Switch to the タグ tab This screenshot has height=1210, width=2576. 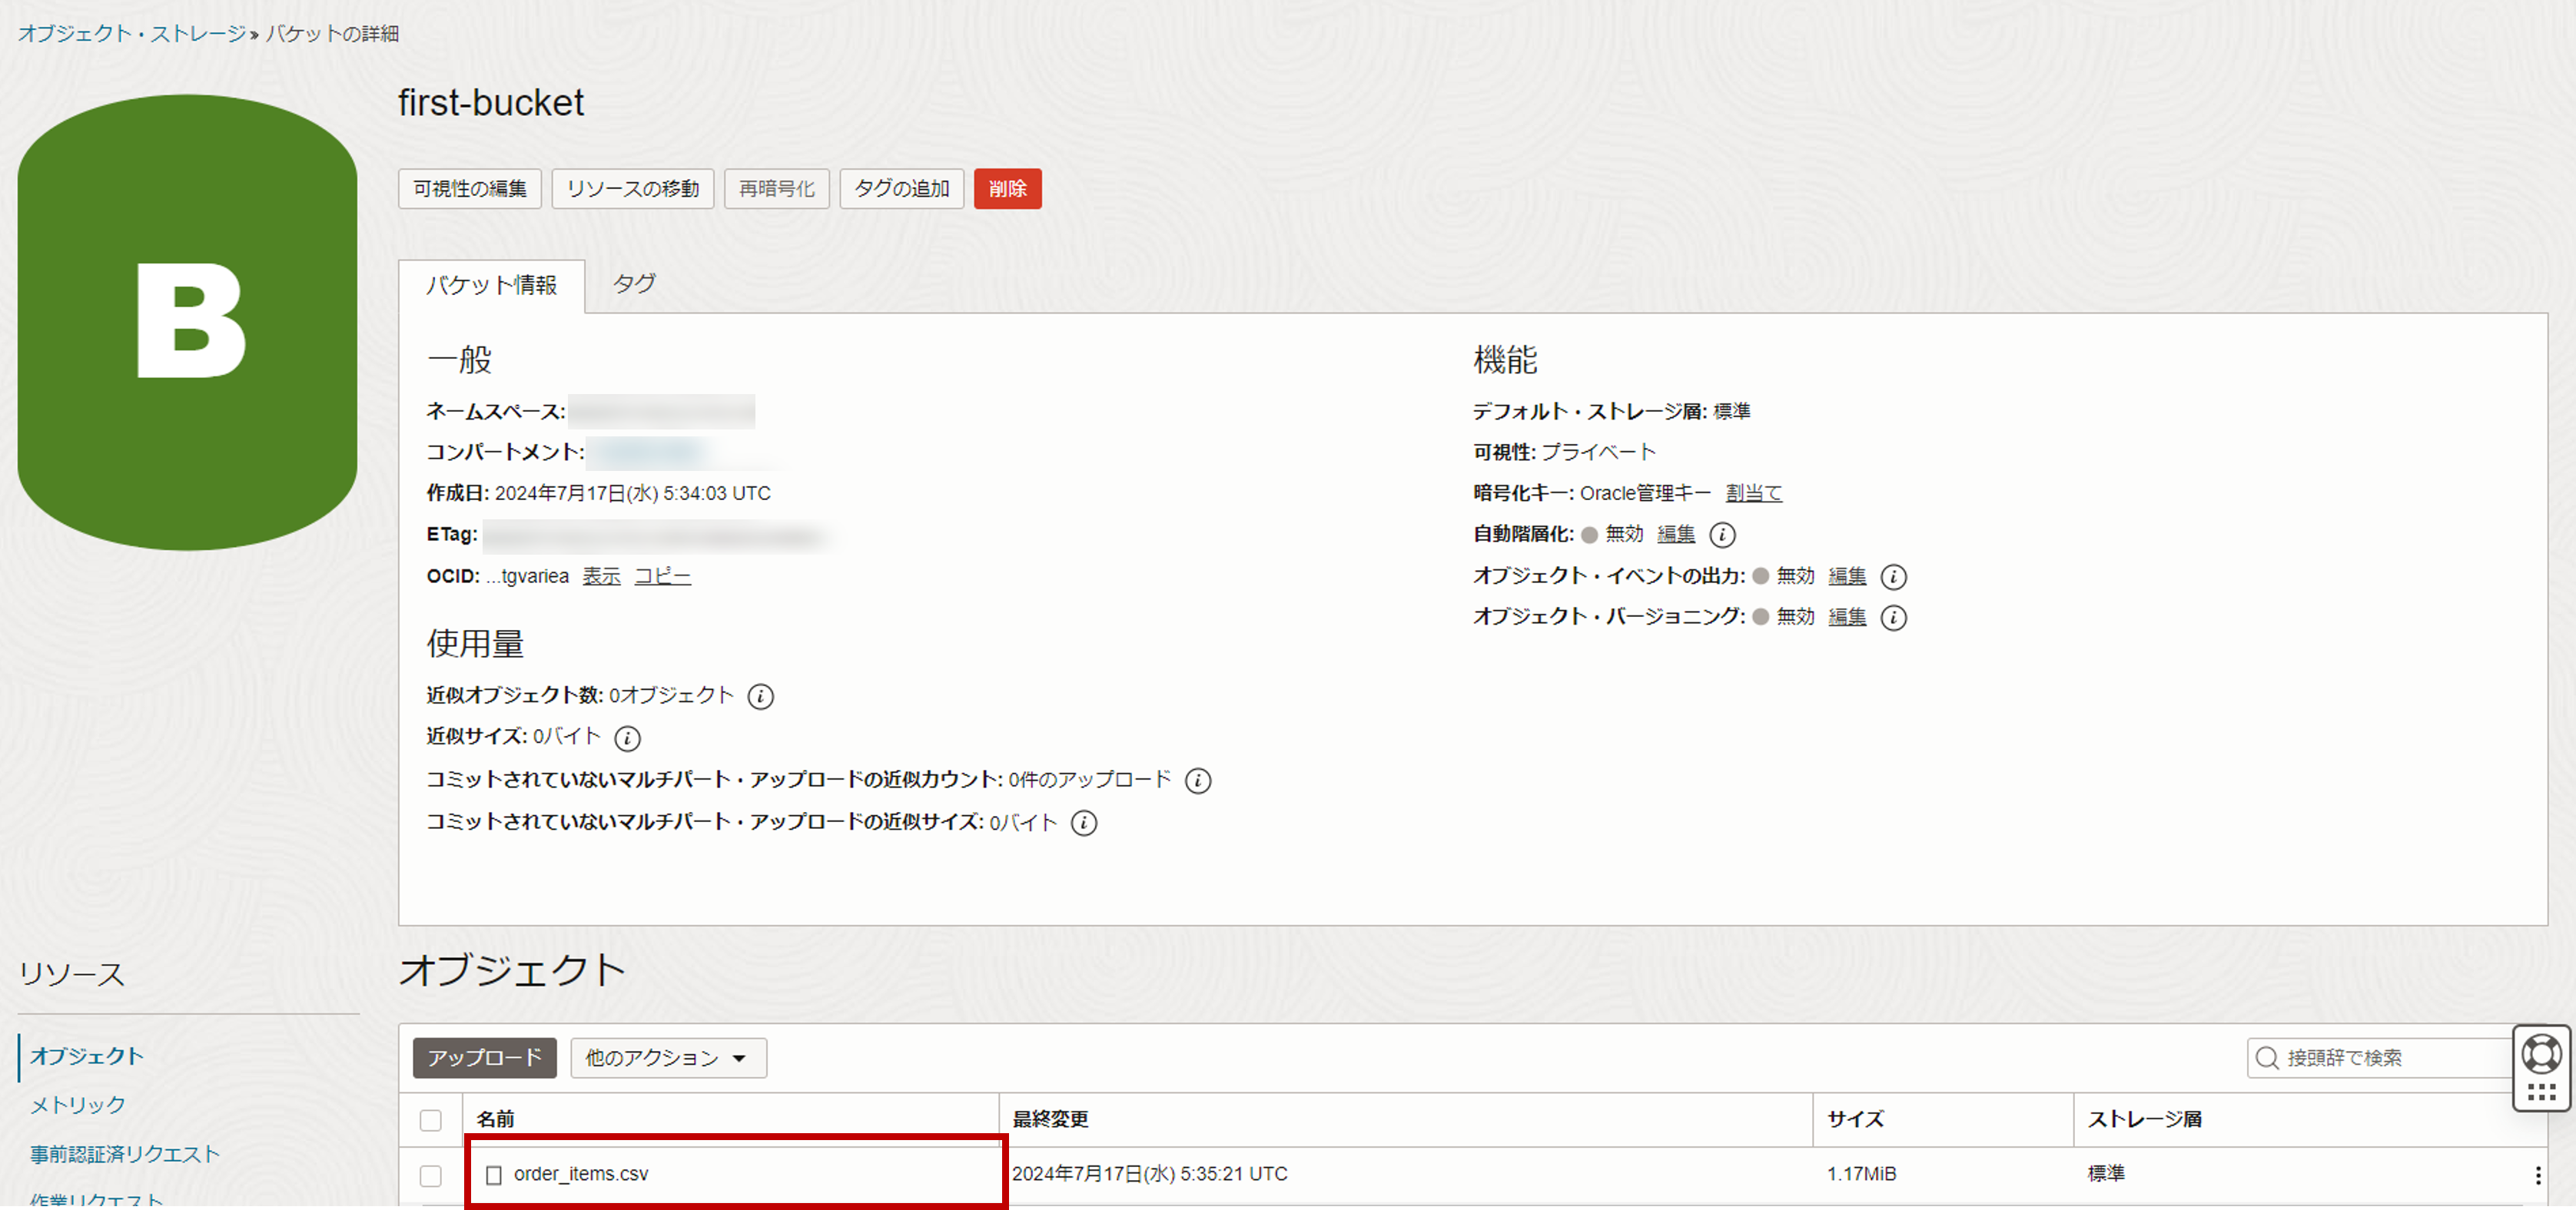pyautogui.click(x=634, y=284)
